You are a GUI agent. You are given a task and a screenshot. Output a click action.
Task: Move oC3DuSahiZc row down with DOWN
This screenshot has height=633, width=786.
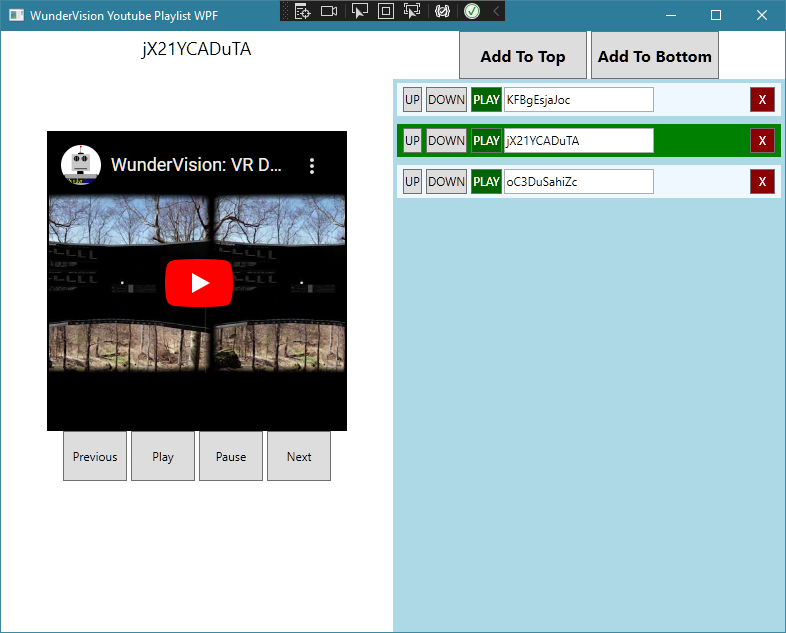[447, 181]
